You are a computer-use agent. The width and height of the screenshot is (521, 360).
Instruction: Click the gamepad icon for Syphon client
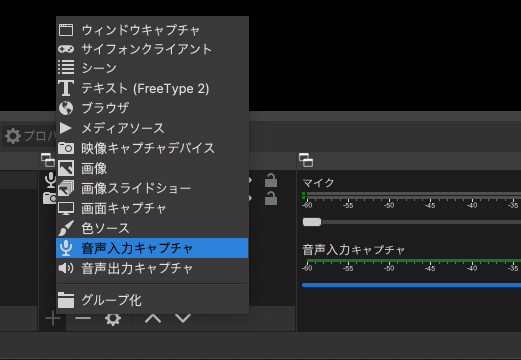tap(66, 49)
